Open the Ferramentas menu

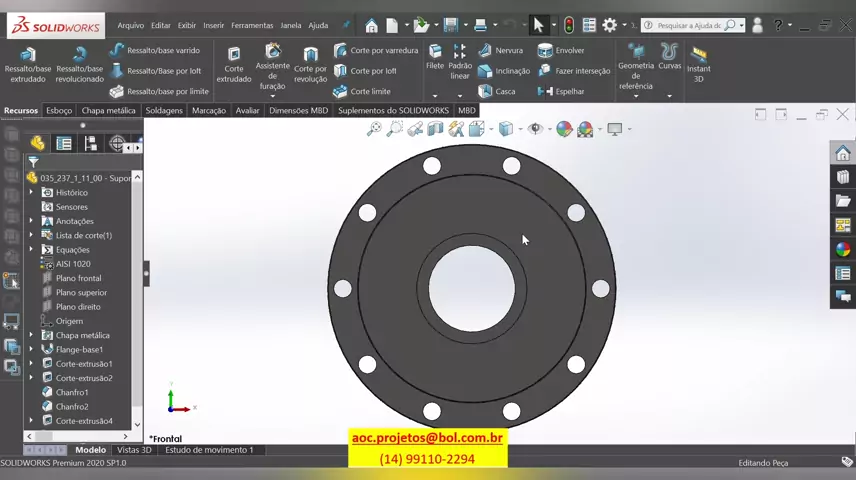[x=252, y=25]
